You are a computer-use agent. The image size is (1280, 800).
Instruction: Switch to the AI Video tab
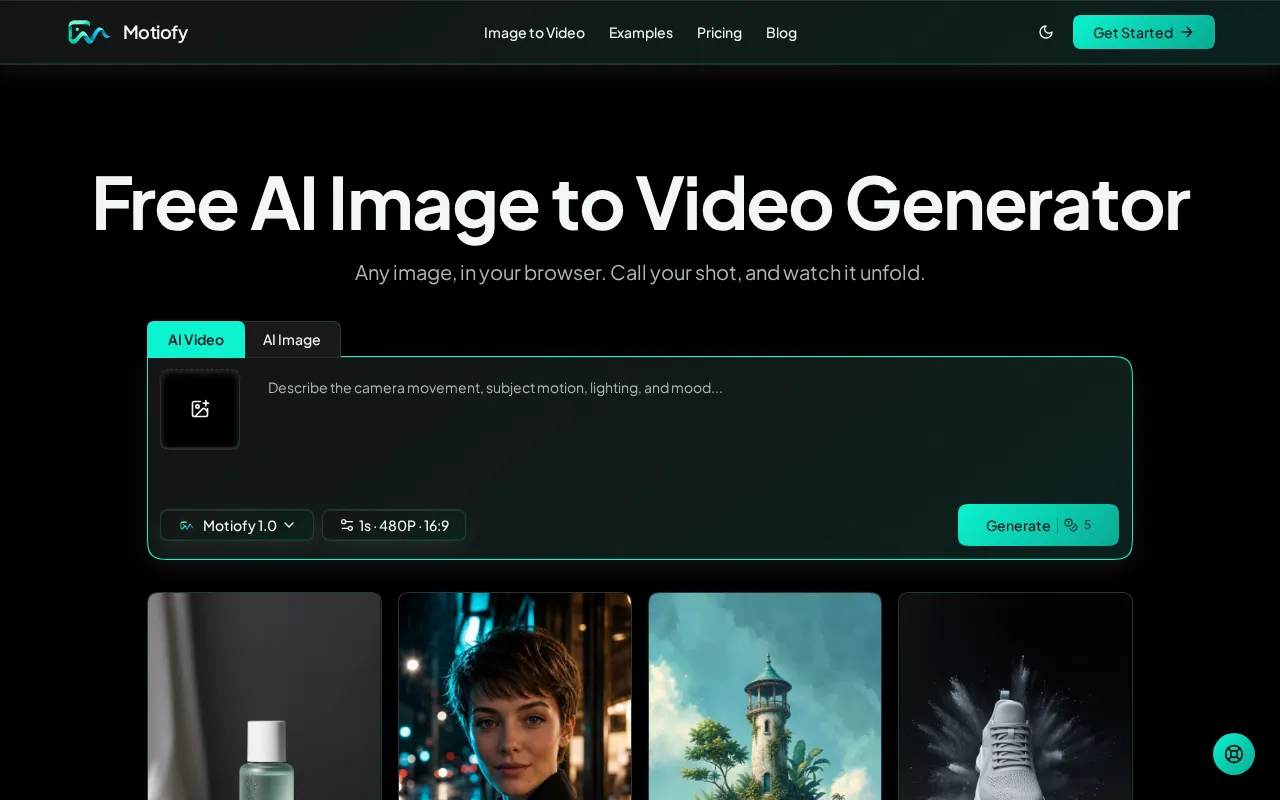click(196, 340)
